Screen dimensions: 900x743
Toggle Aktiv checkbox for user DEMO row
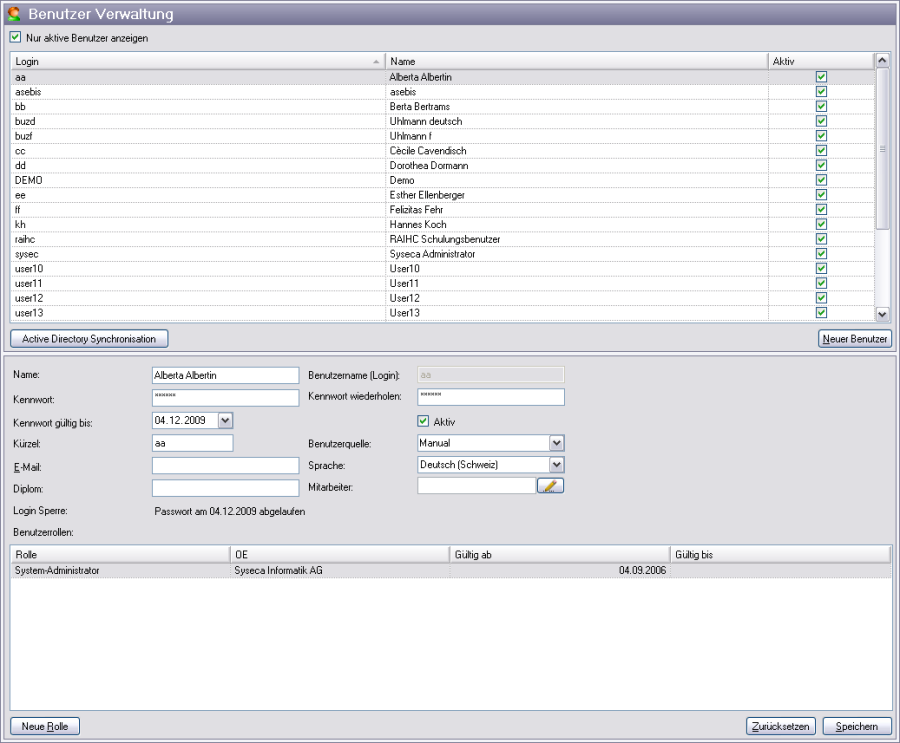[x=821, y=180]
